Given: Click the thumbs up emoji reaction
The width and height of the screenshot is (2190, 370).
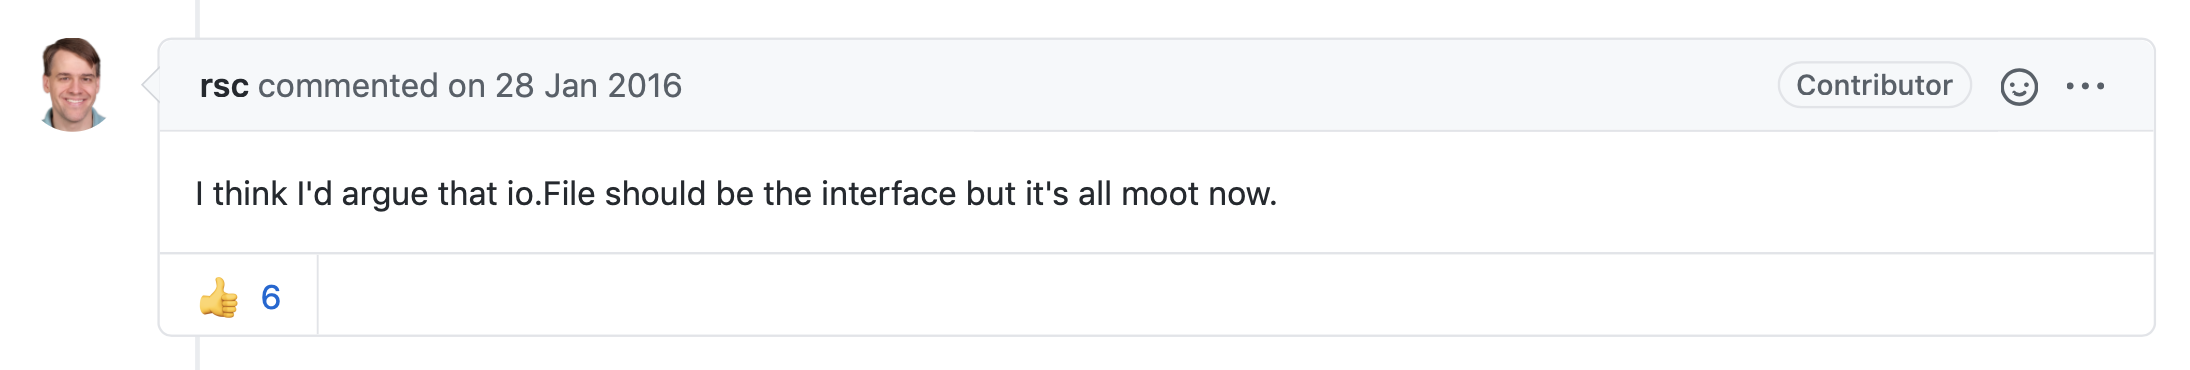Looking at the screenshot, I should (218, 297).
